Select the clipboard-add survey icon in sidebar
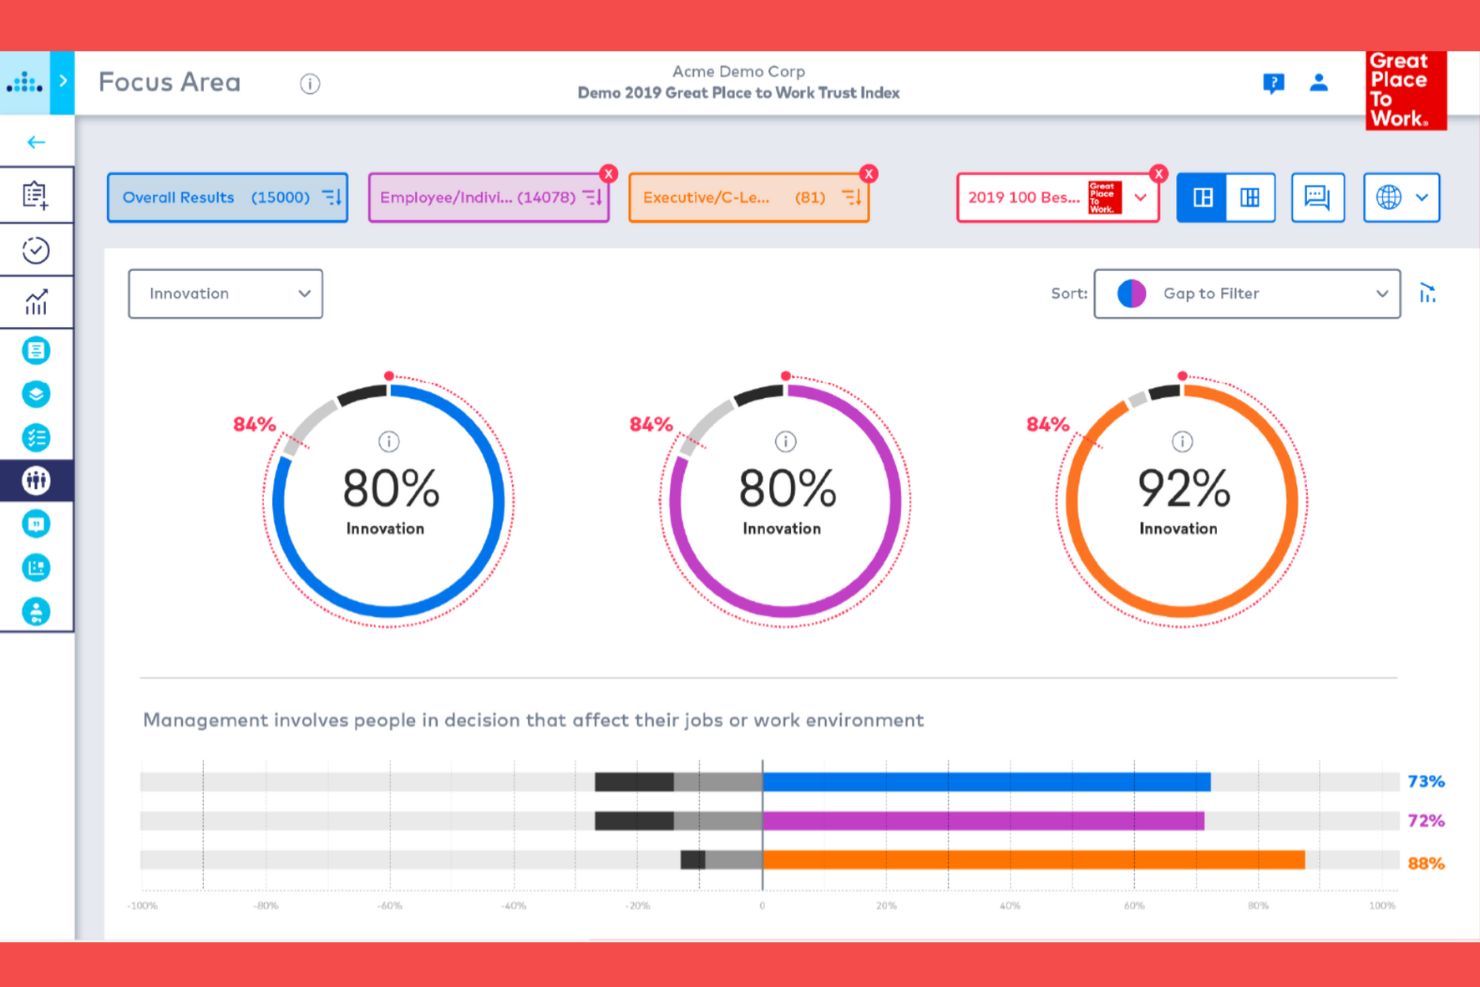The width and height of the screenshot is (1480, 987). (37, 194)
